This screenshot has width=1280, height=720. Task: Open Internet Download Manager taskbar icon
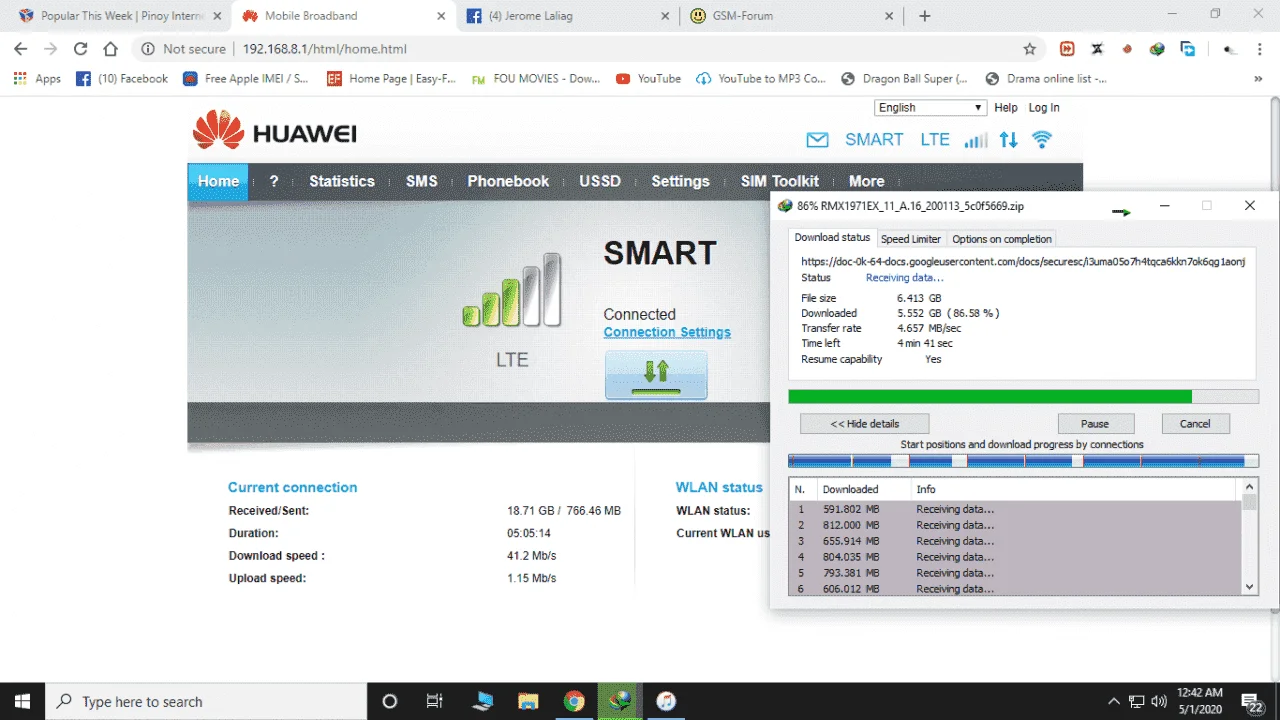pos(620,701)
